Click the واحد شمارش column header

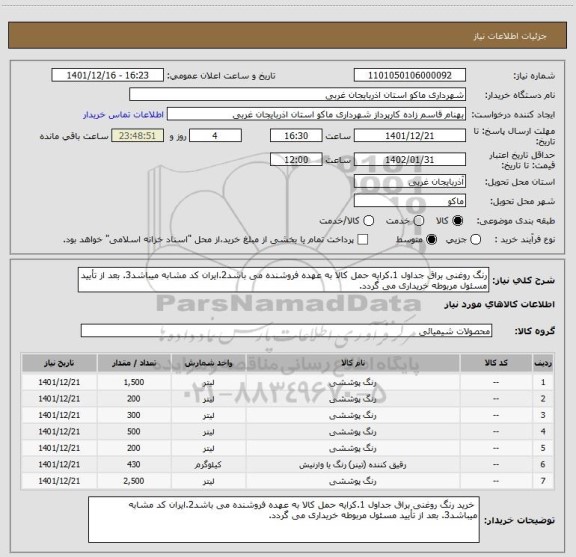(208, 363)
